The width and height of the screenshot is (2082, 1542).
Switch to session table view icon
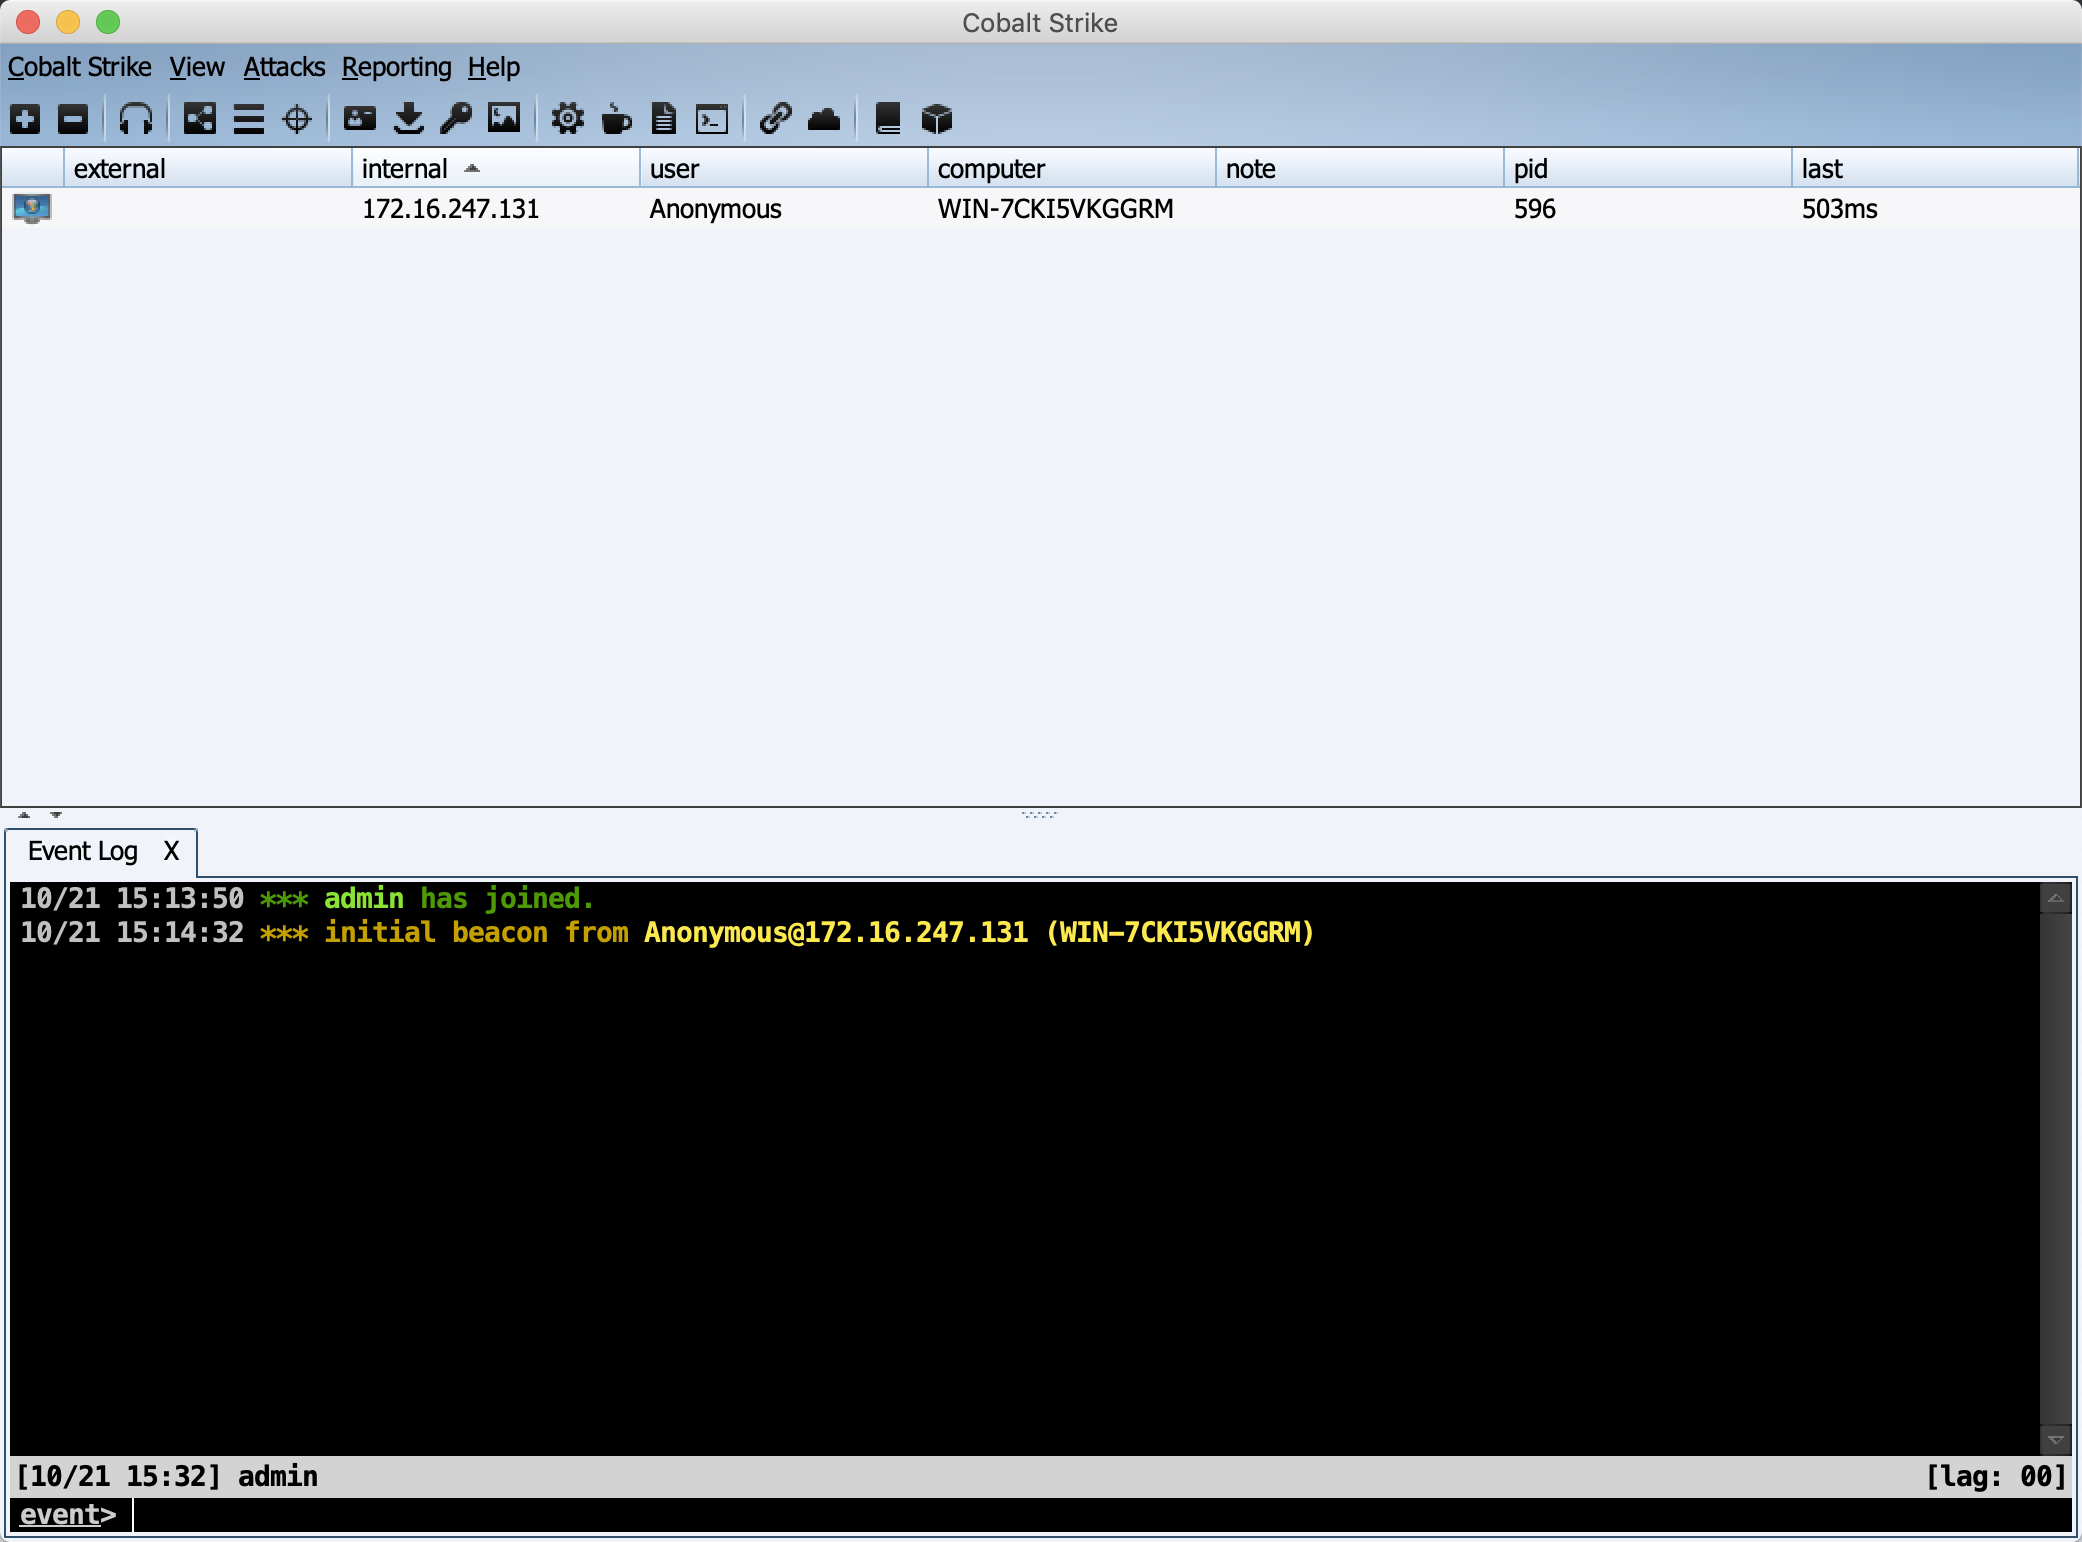[249, 119]
